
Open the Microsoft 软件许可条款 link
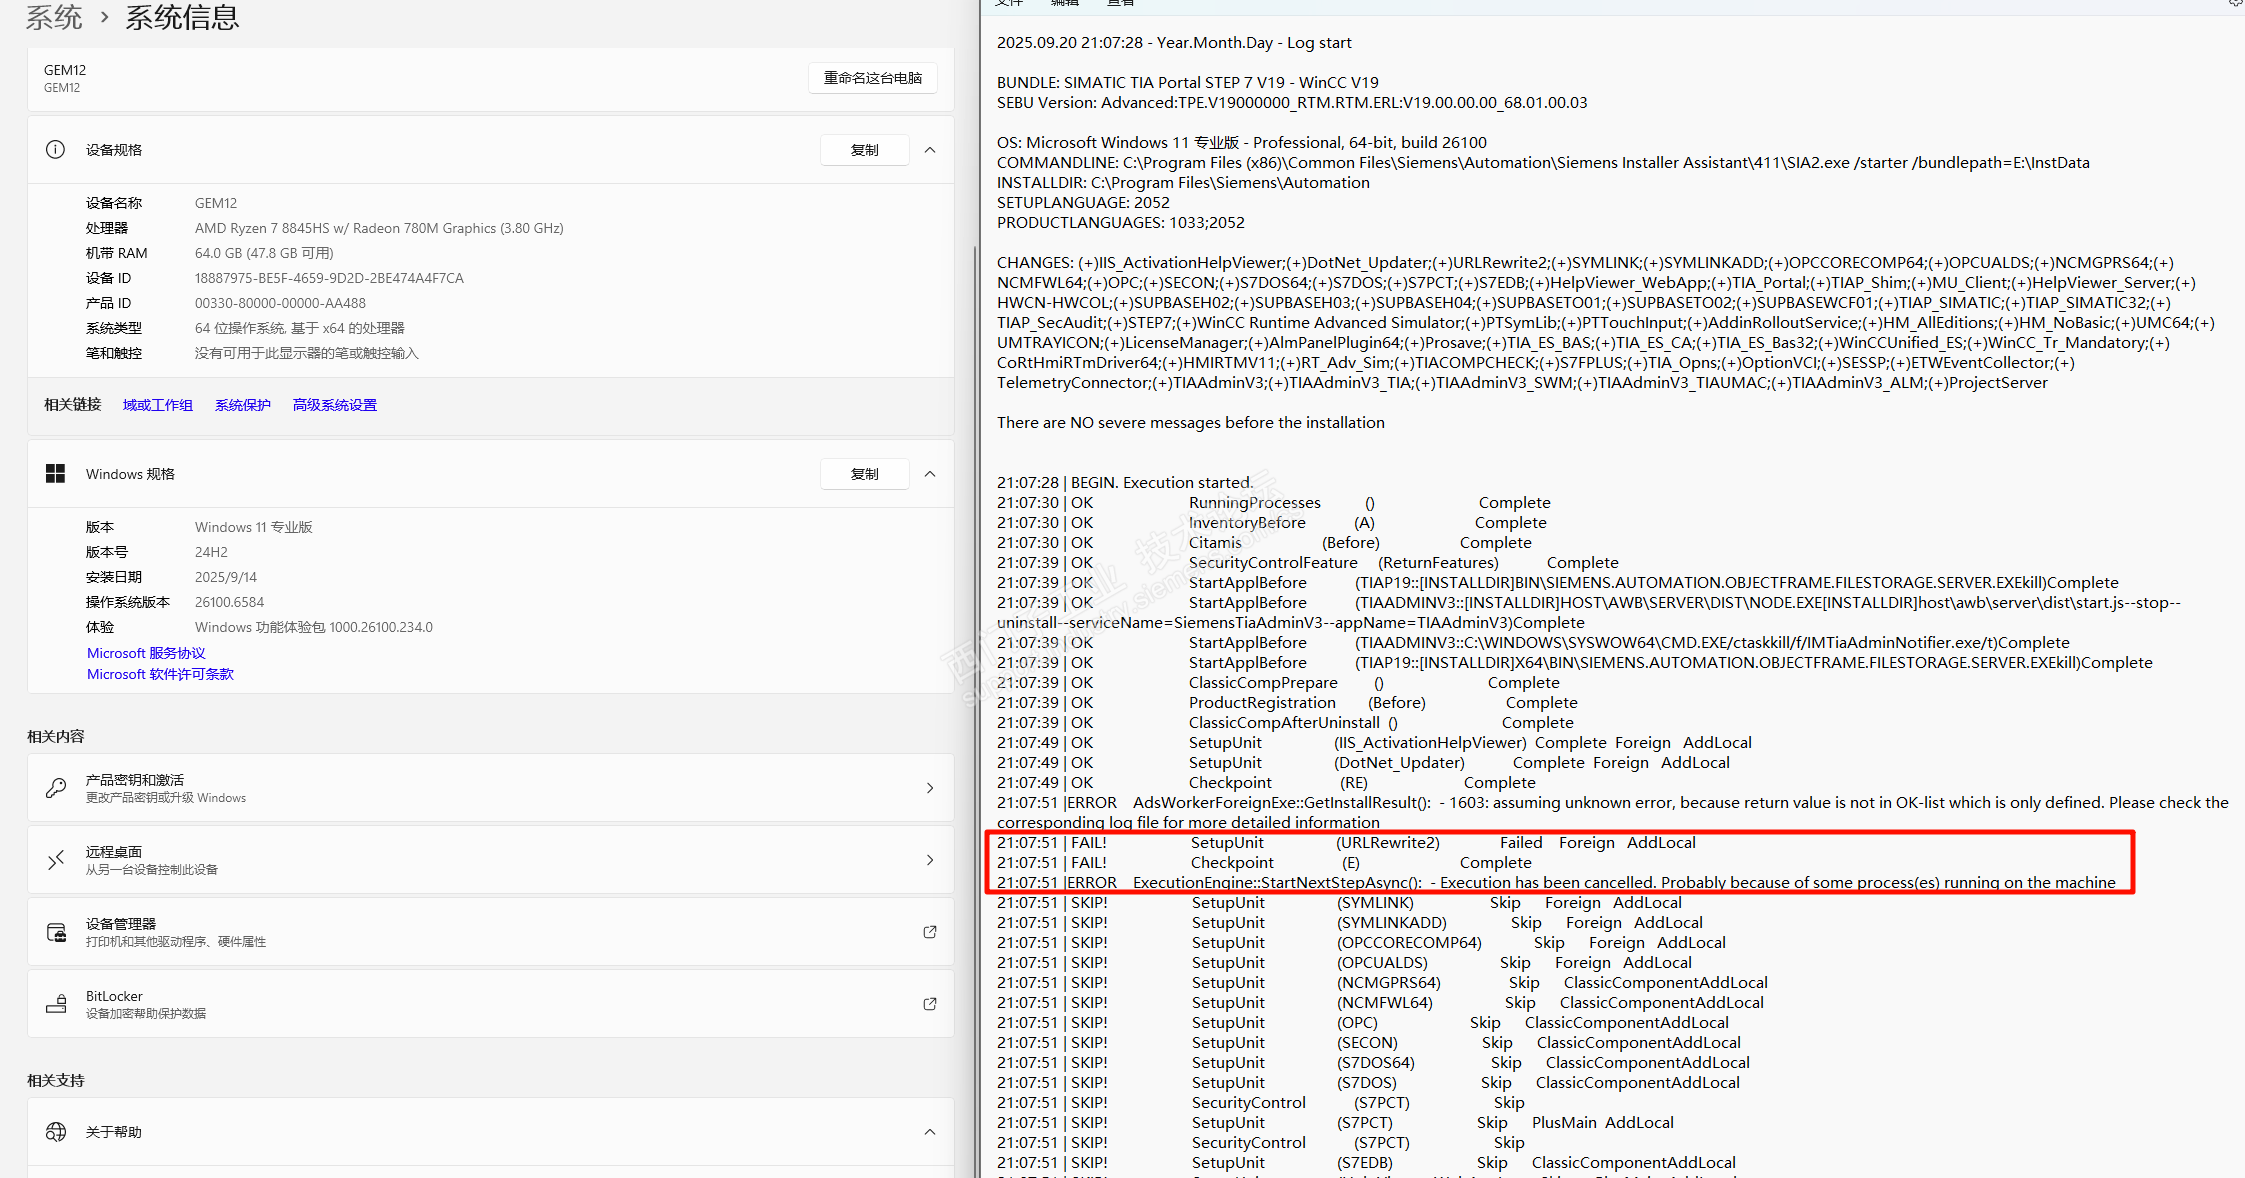tap(160, 674)
